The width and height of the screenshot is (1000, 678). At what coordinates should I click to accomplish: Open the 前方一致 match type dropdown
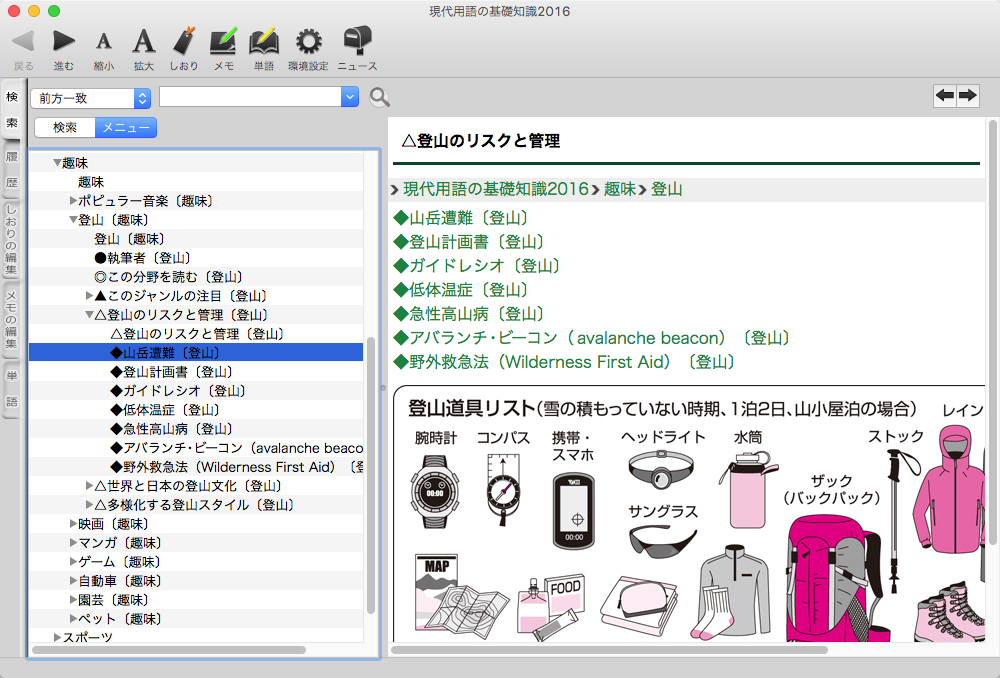90,97
